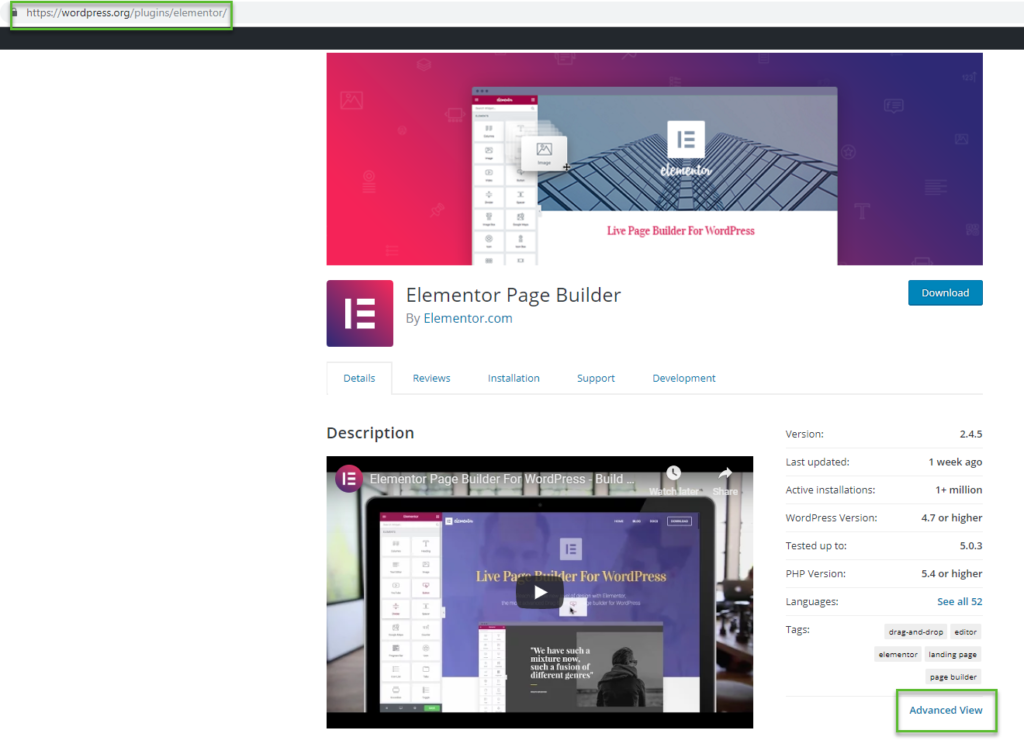Click the Tested up to value 5.0.3

(x=970, y=545)
